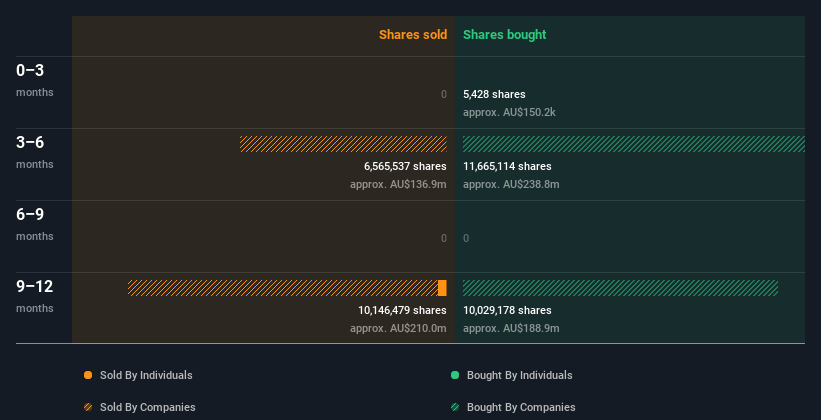
Task: Click the orange Sold By Individuals legend dot
Action: (x=88, y=375)
